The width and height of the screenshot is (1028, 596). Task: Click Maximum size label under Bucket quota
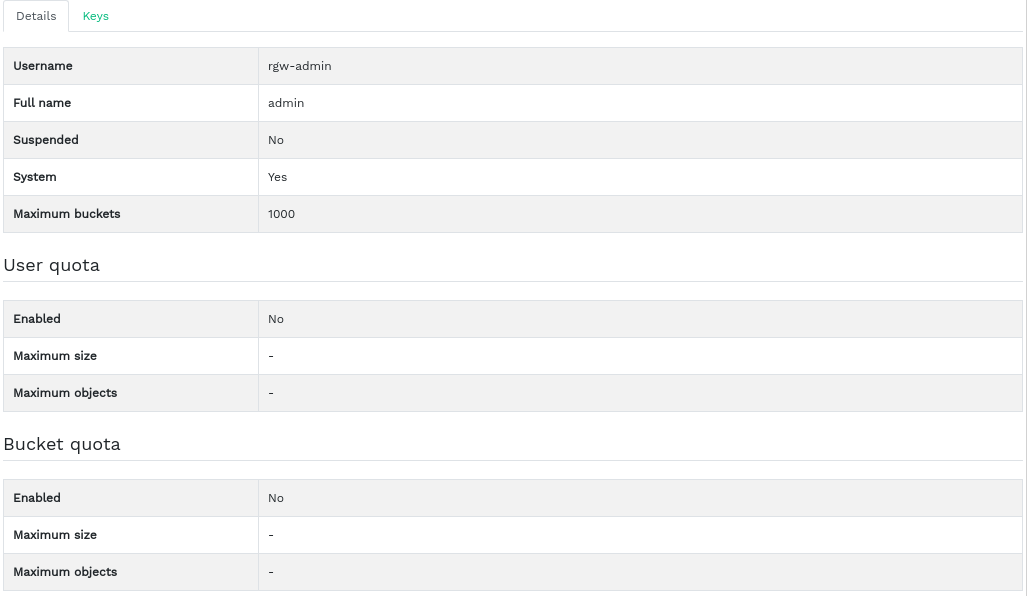(55, 535)
